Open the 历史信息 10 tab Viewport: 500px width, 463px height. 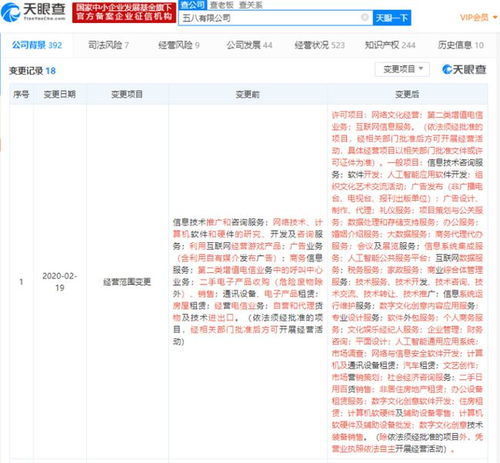tap(460, 45)
